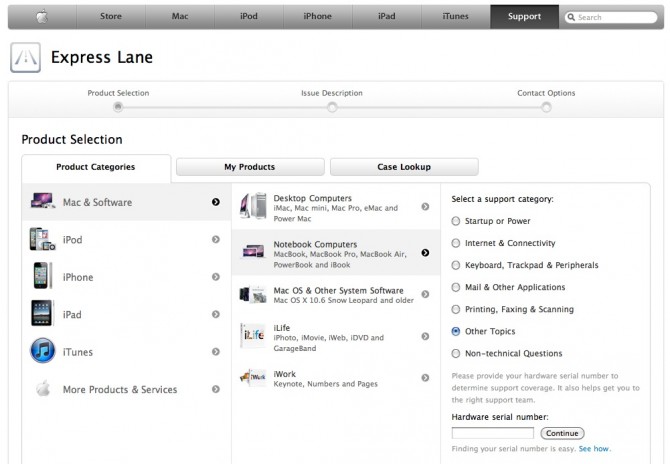The image size is (670, 464).
Task: Open the Mac navigation item
Action: (180, 17)
